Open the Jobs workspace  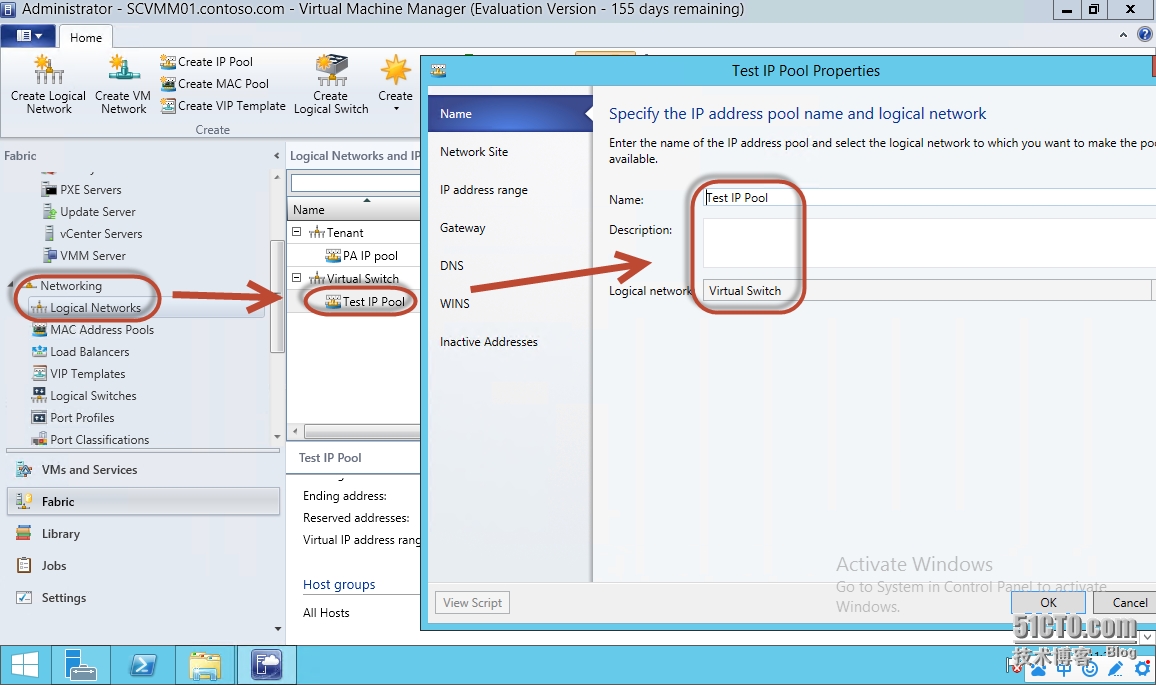[143, 566]
